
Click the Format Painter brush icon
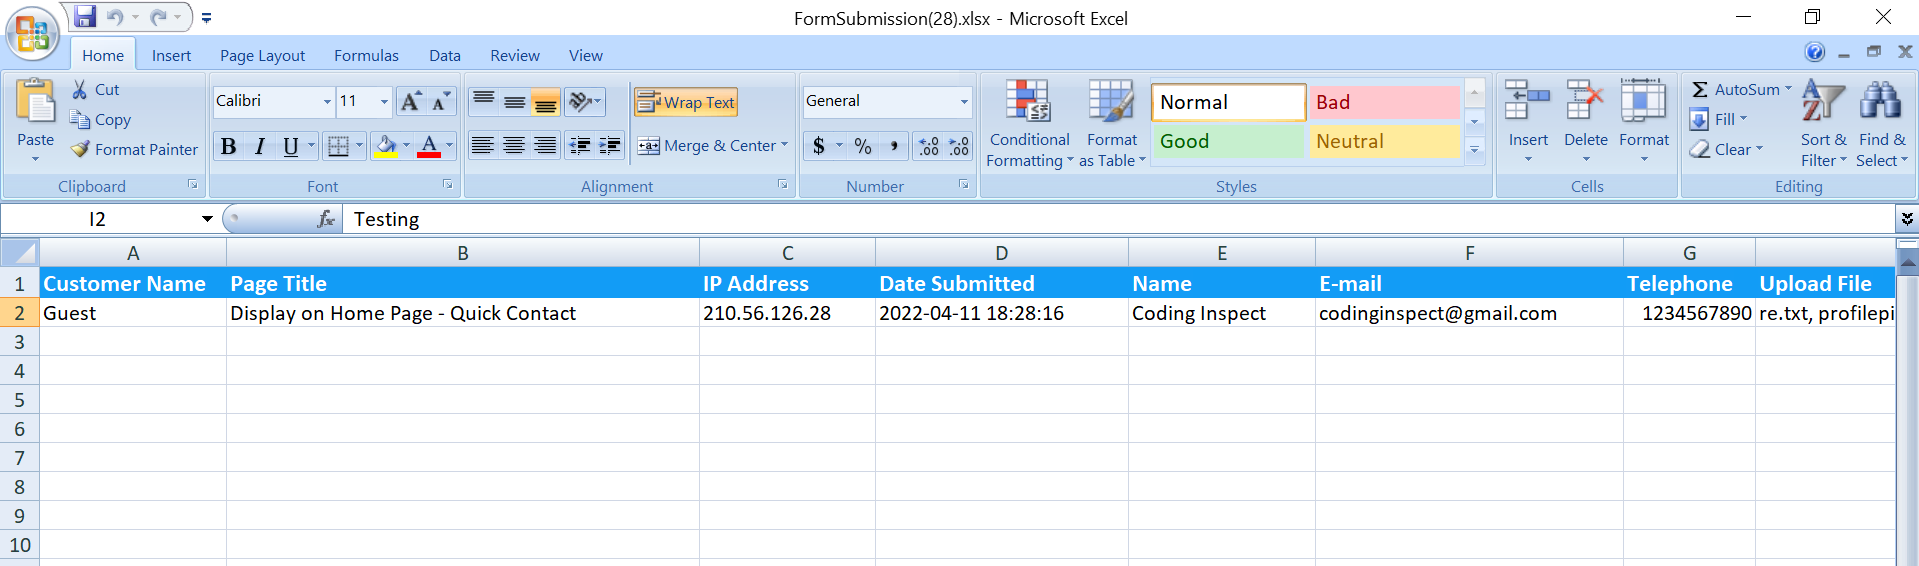[81, 149]
